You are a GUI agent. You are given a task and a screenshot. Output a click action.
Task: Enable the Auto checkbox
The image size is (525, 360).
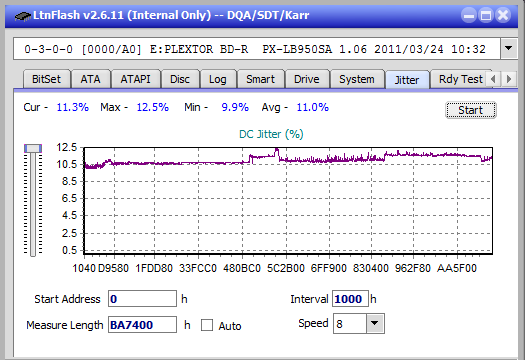coord(207,325)
